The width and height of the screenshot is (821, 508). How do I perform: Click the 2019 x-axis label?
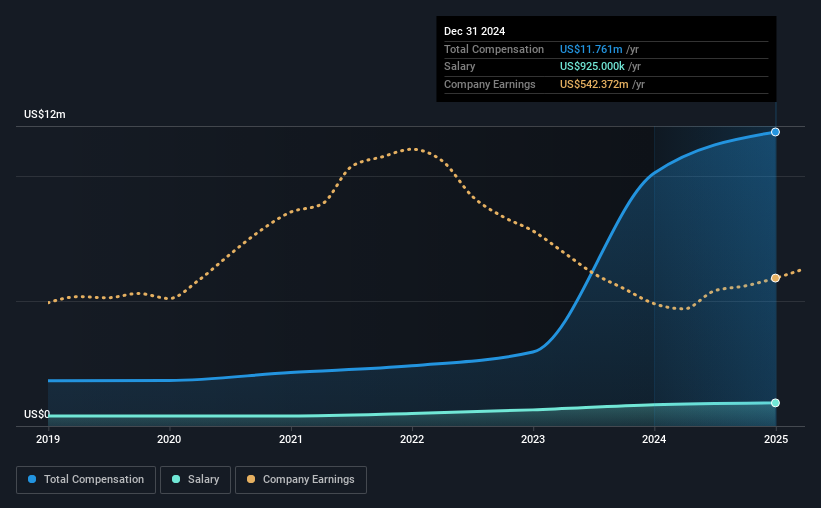point(48,439)
